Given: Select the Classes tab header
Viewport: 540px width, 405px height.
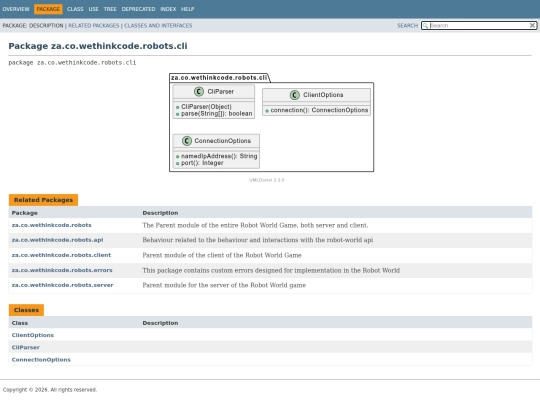Looking at the screenshot, I should tap(26, 310).
